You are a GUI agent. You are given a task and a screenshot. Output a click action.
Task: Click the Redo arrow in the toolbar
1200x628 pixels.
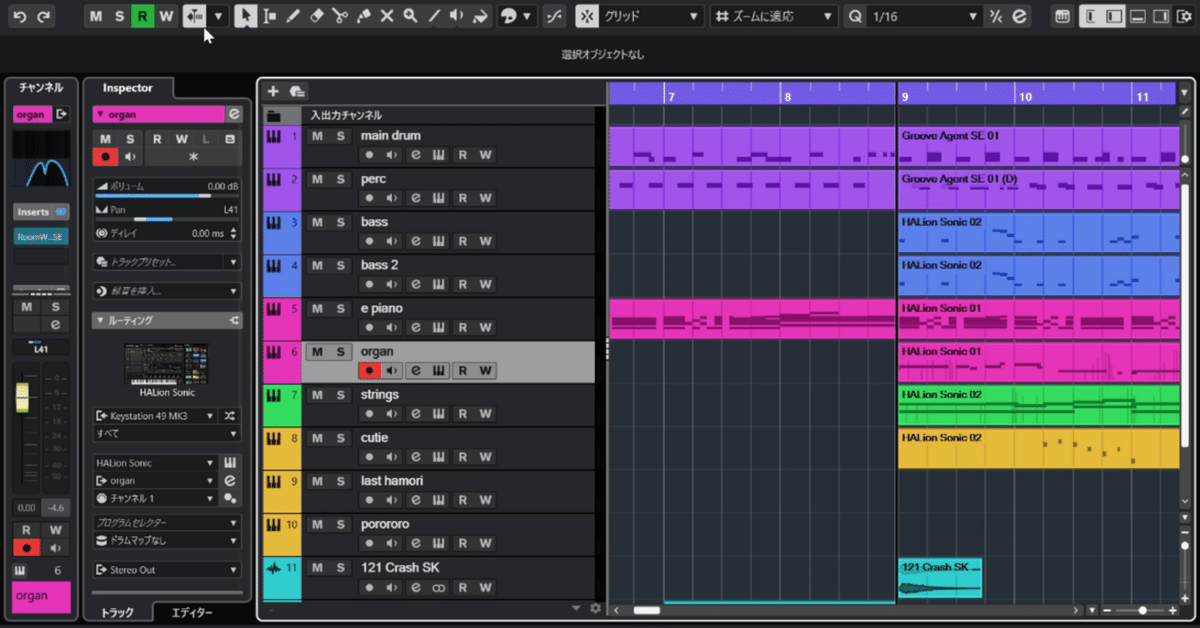click(44, 17)
